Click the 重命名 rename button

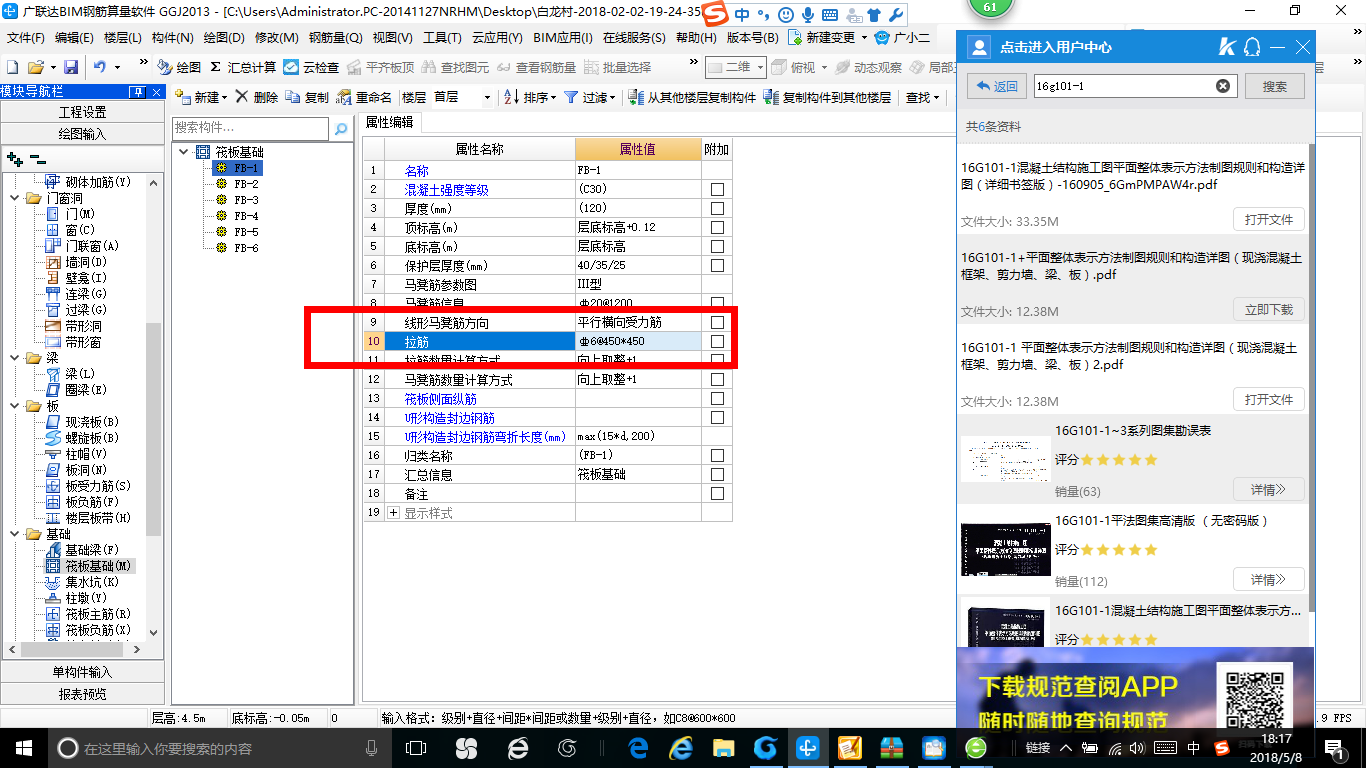364,97
